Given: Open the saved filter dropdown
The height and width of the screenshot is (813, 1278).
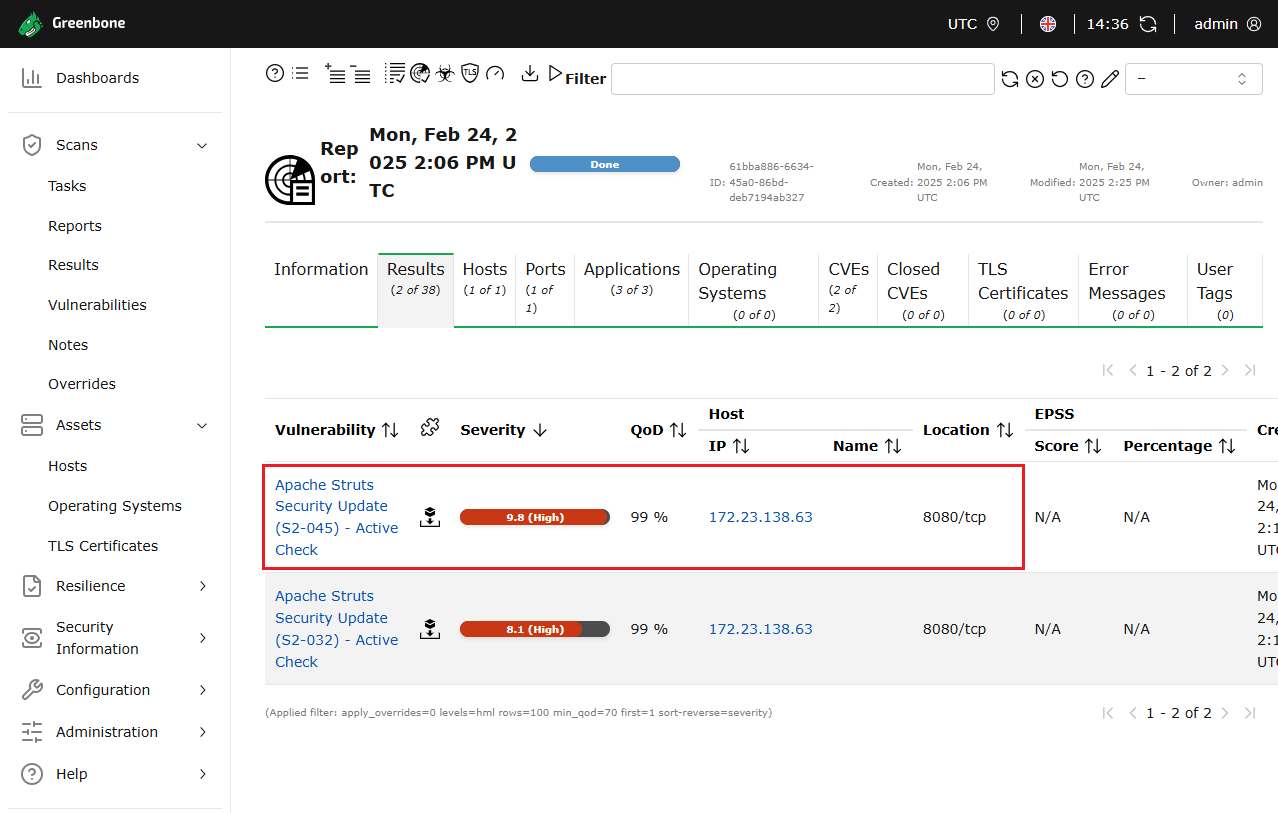Looking at the screenshot, I should click(1193, 79).
